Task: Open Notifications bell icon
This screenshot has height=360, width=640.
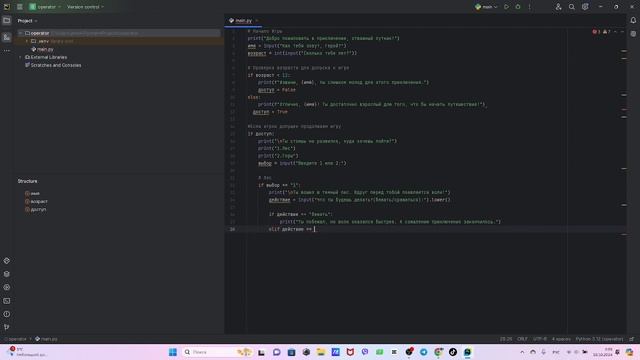Action: [633, 20]
